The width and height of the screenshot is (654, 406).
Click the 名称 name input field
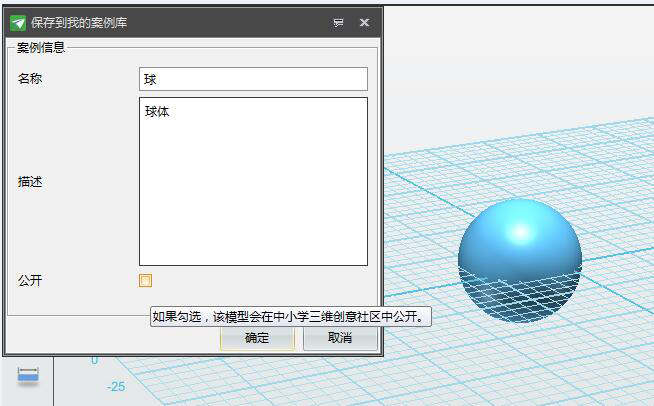pos(253,79)
